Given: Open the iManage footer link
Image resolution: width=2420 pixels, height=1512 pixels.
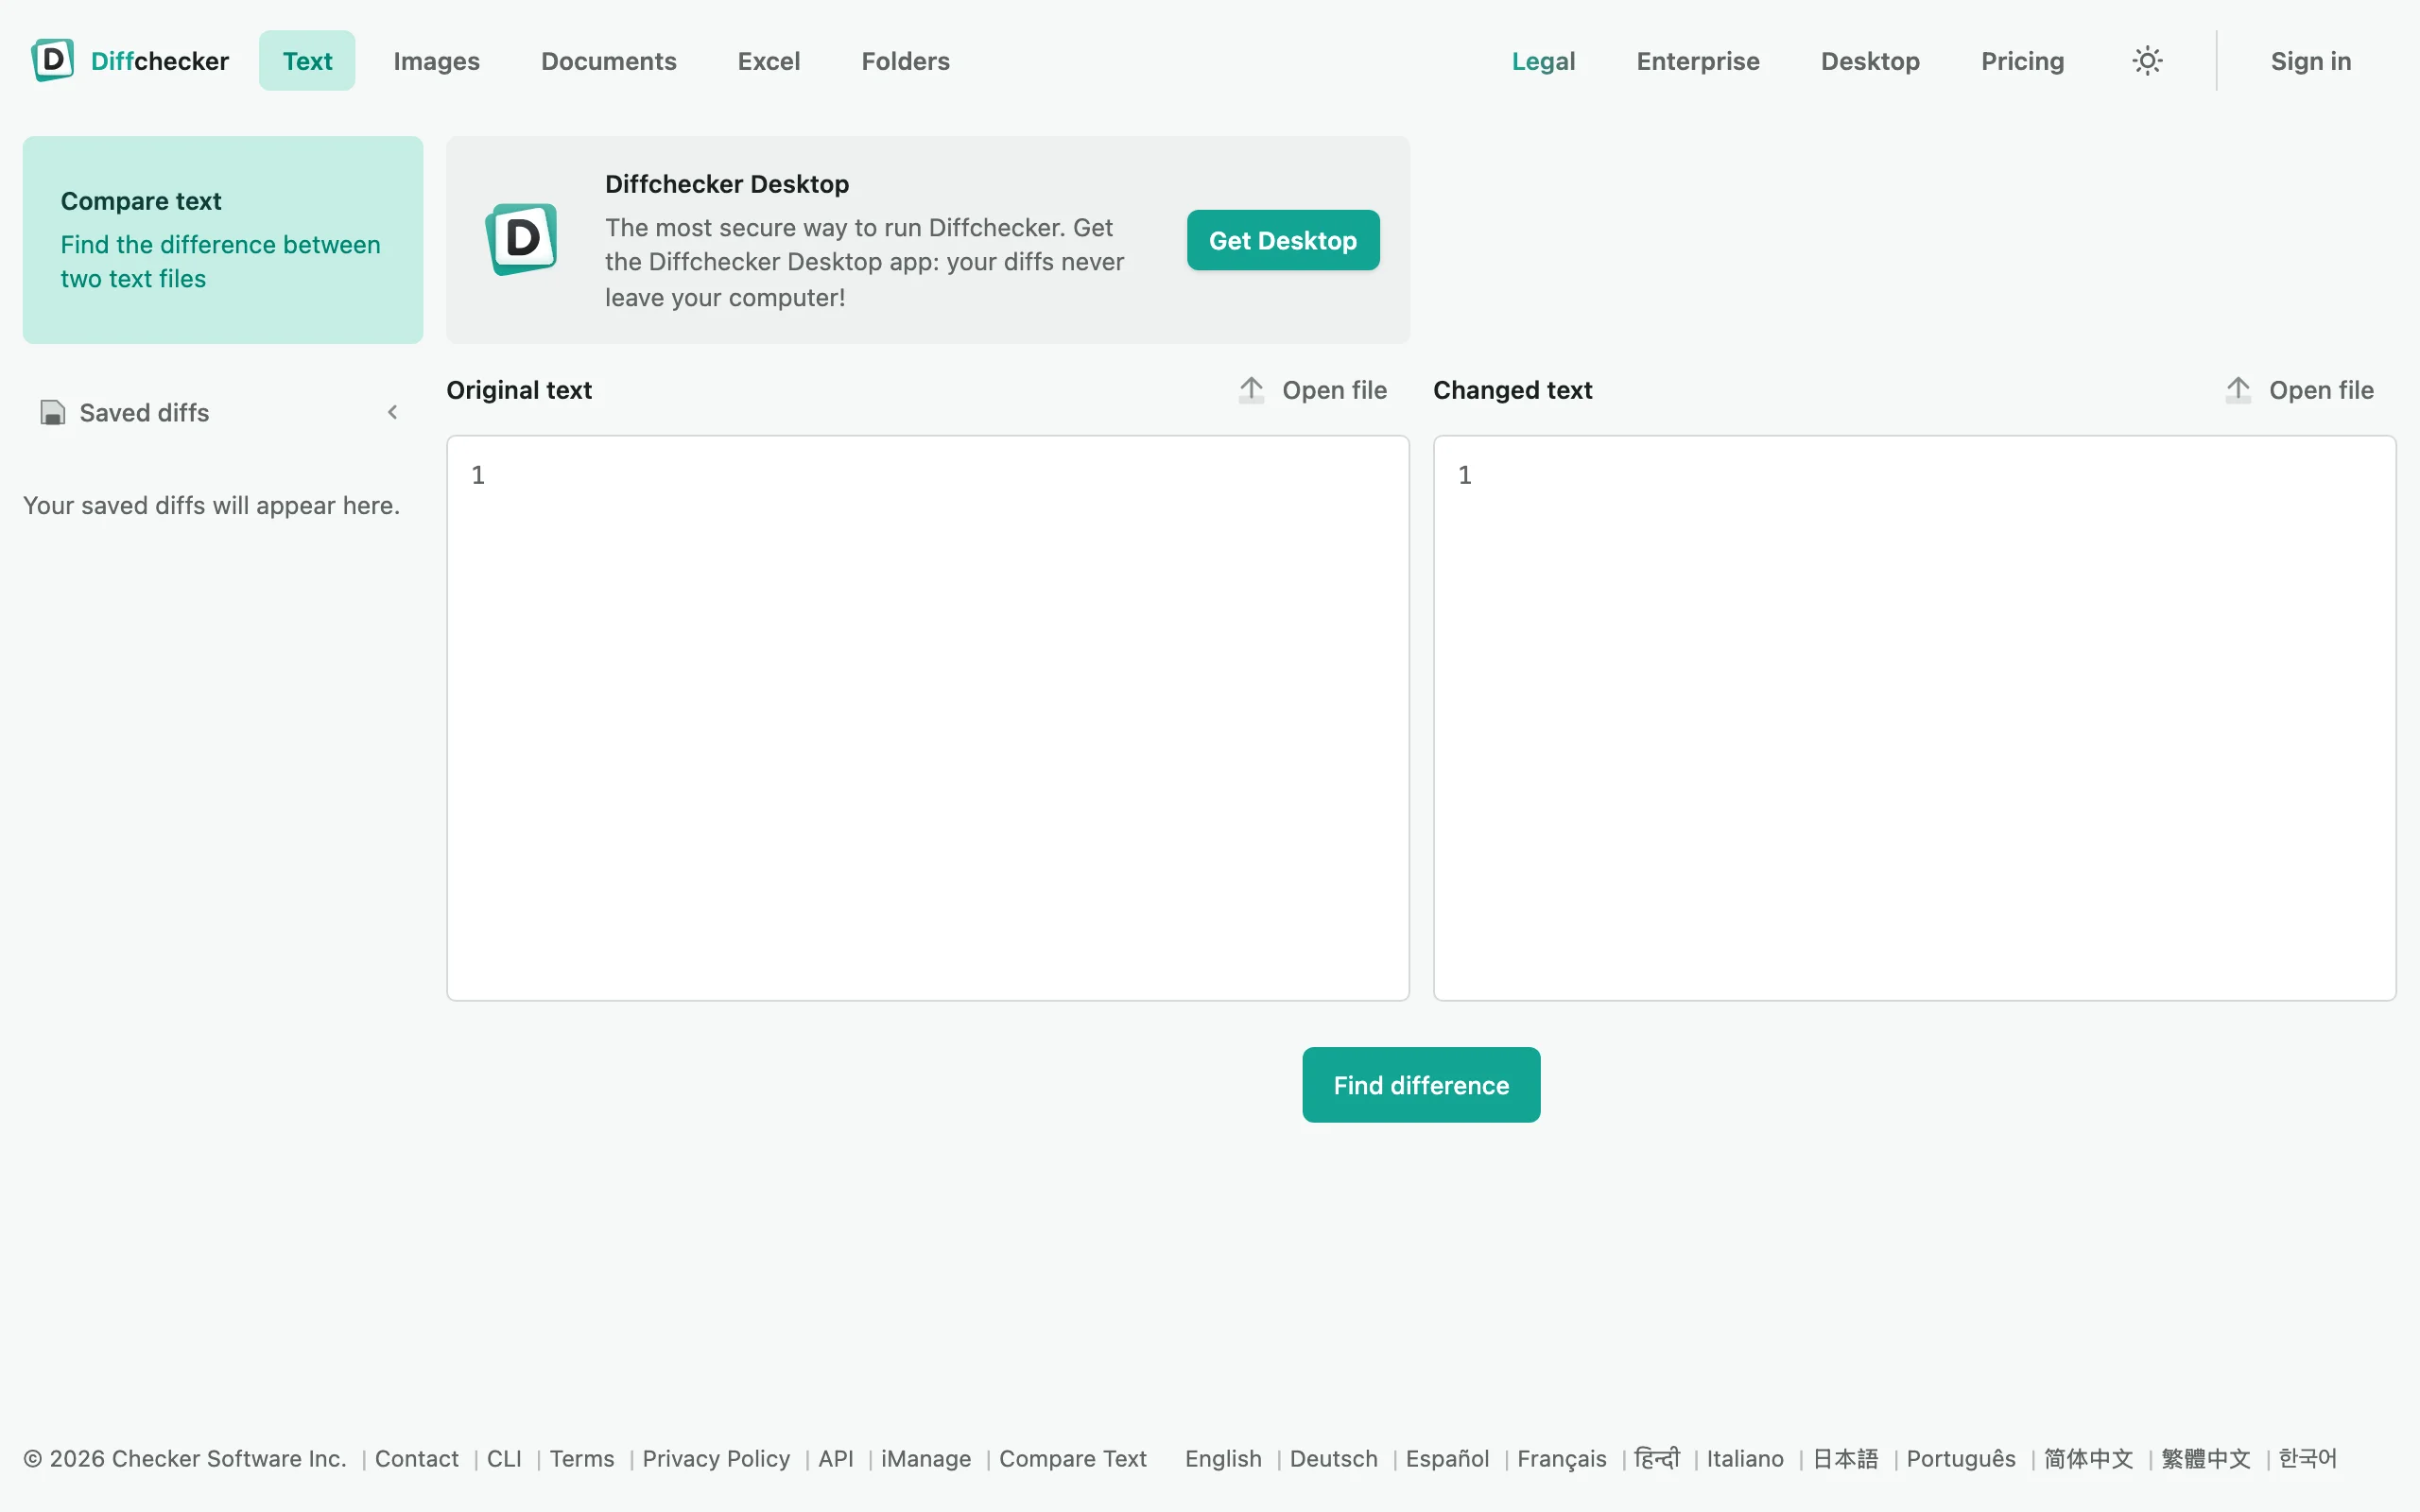Looking at the screenshot, I should (x=926, y=1459).
